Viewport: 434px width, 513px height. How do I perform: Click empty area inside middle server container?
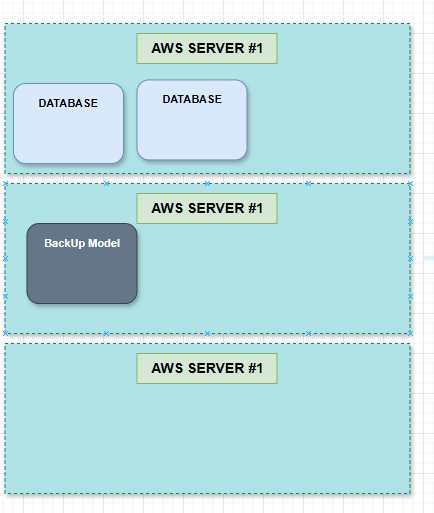click(273, 277)
